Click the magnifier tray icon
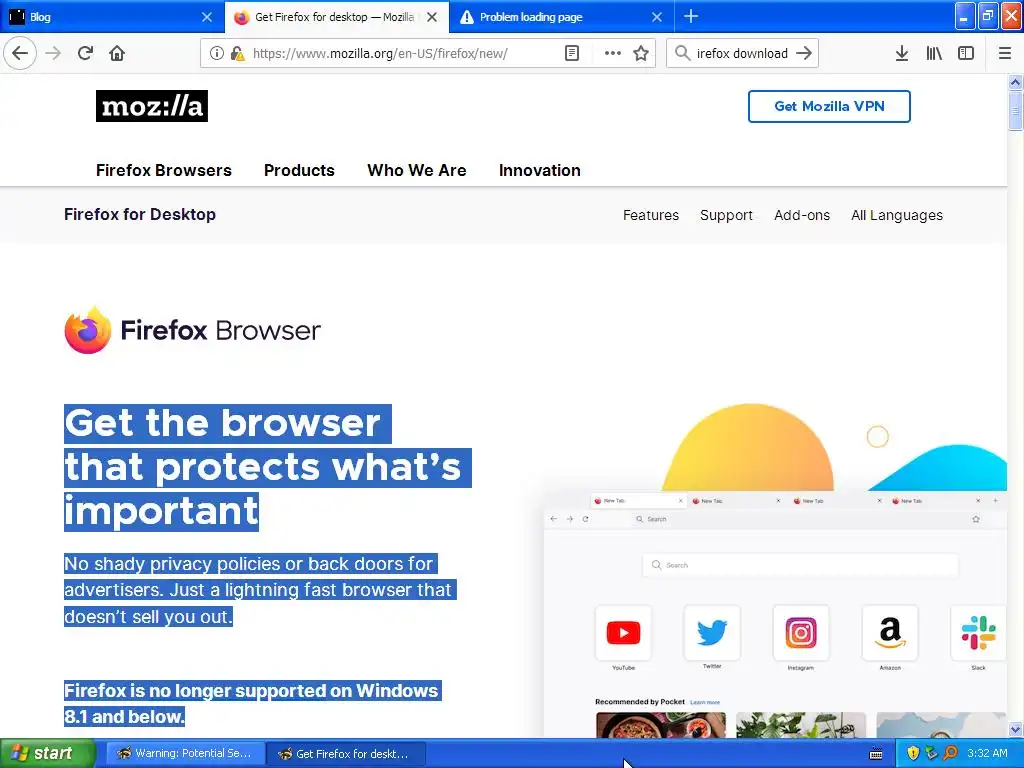This screenshot has height=768, width=1024. [950, 753]
